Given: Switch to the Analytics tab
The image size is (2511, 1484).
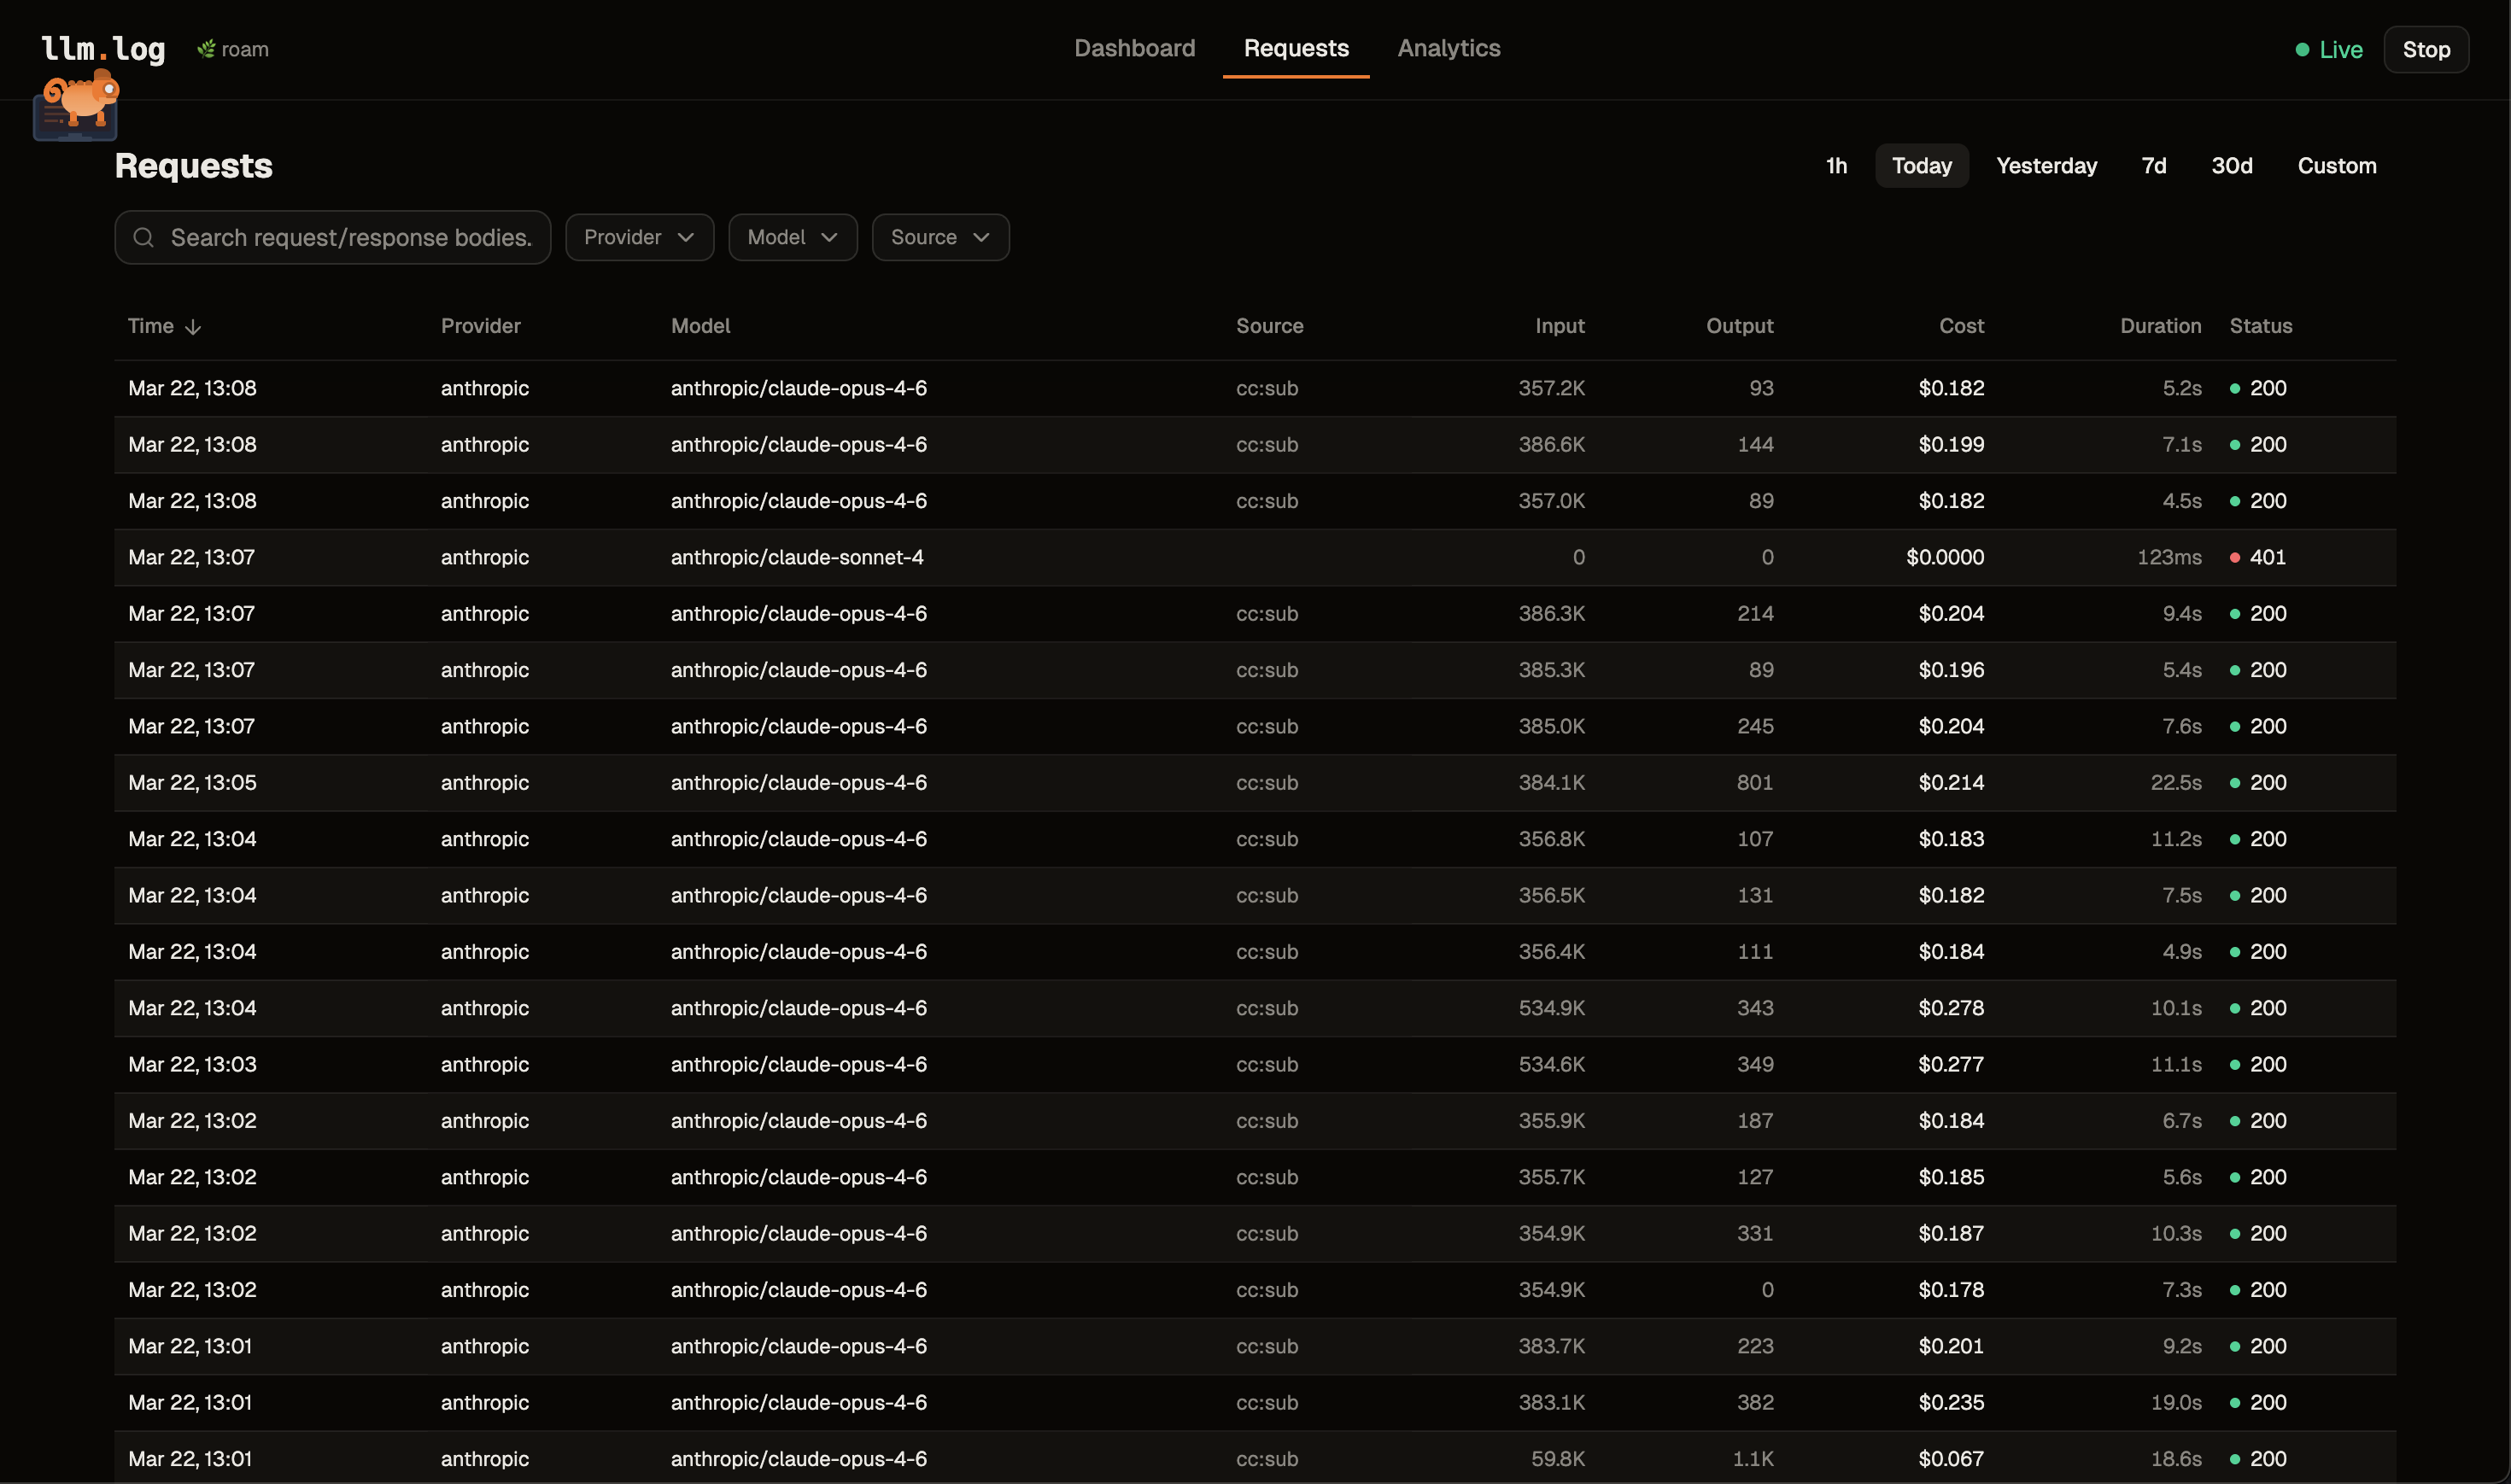Looking at the screenshot, I should point(1448,48).
